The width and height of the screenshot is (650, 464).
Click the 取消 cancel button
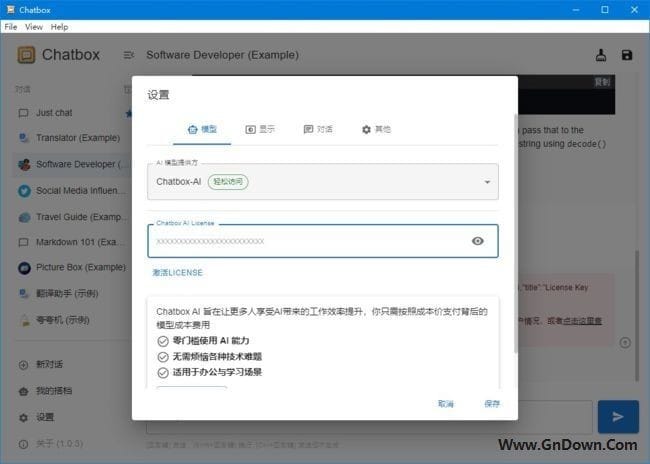(446, 404)
